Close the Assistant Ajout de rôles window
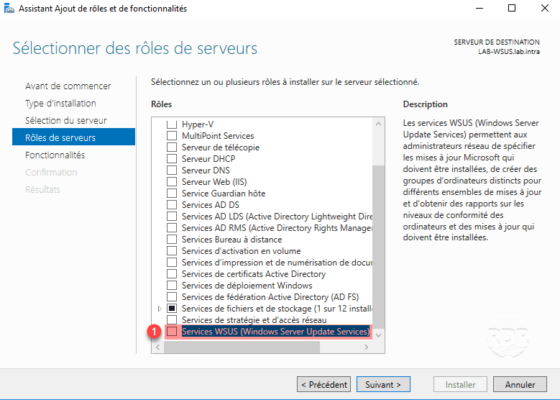The image size is (560, 400). point(545,8)
